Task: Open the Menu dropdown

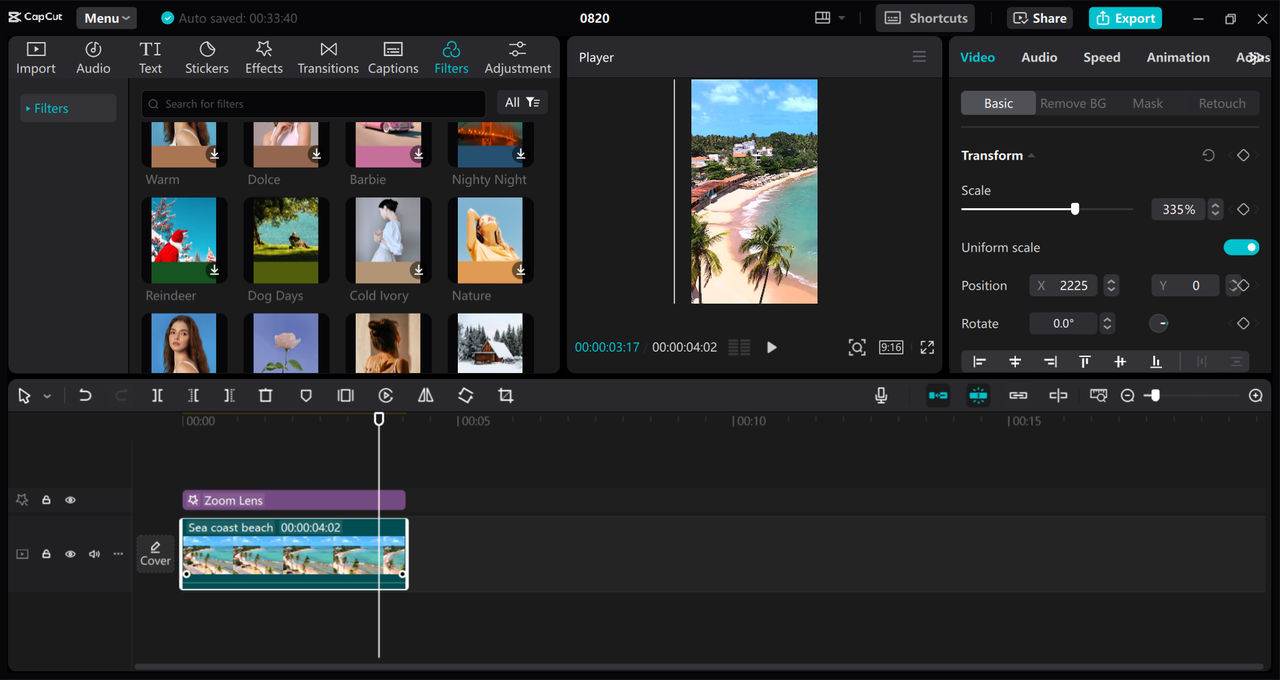Action: tap(107, 18)
